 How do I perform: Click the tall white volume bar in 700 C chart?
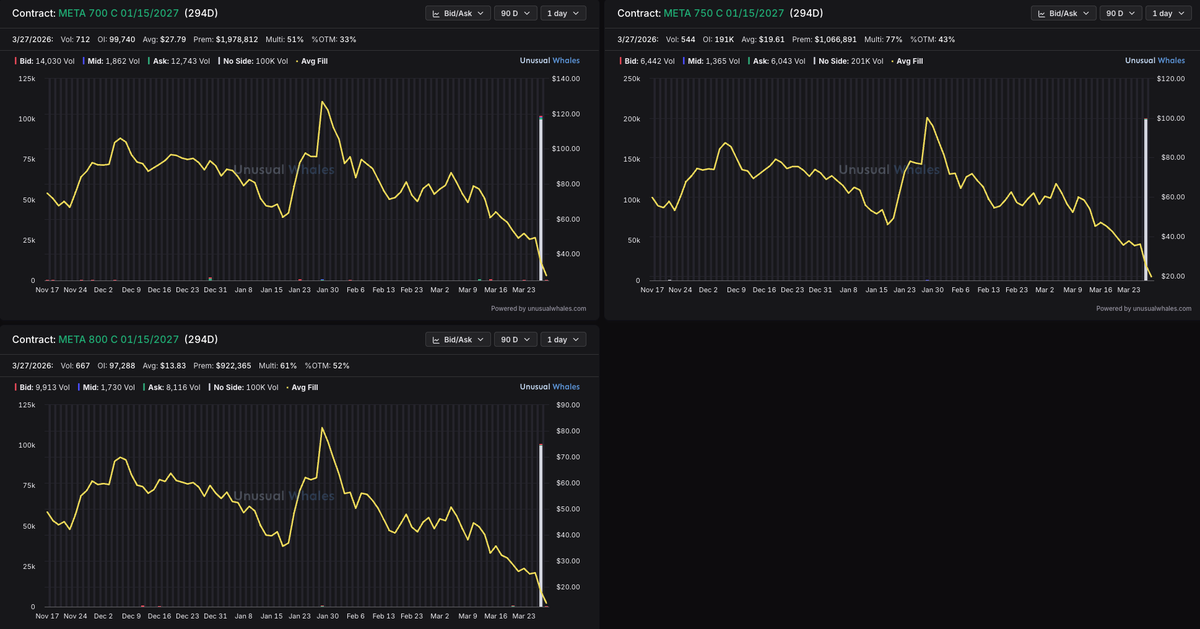(x=541, y=199)
